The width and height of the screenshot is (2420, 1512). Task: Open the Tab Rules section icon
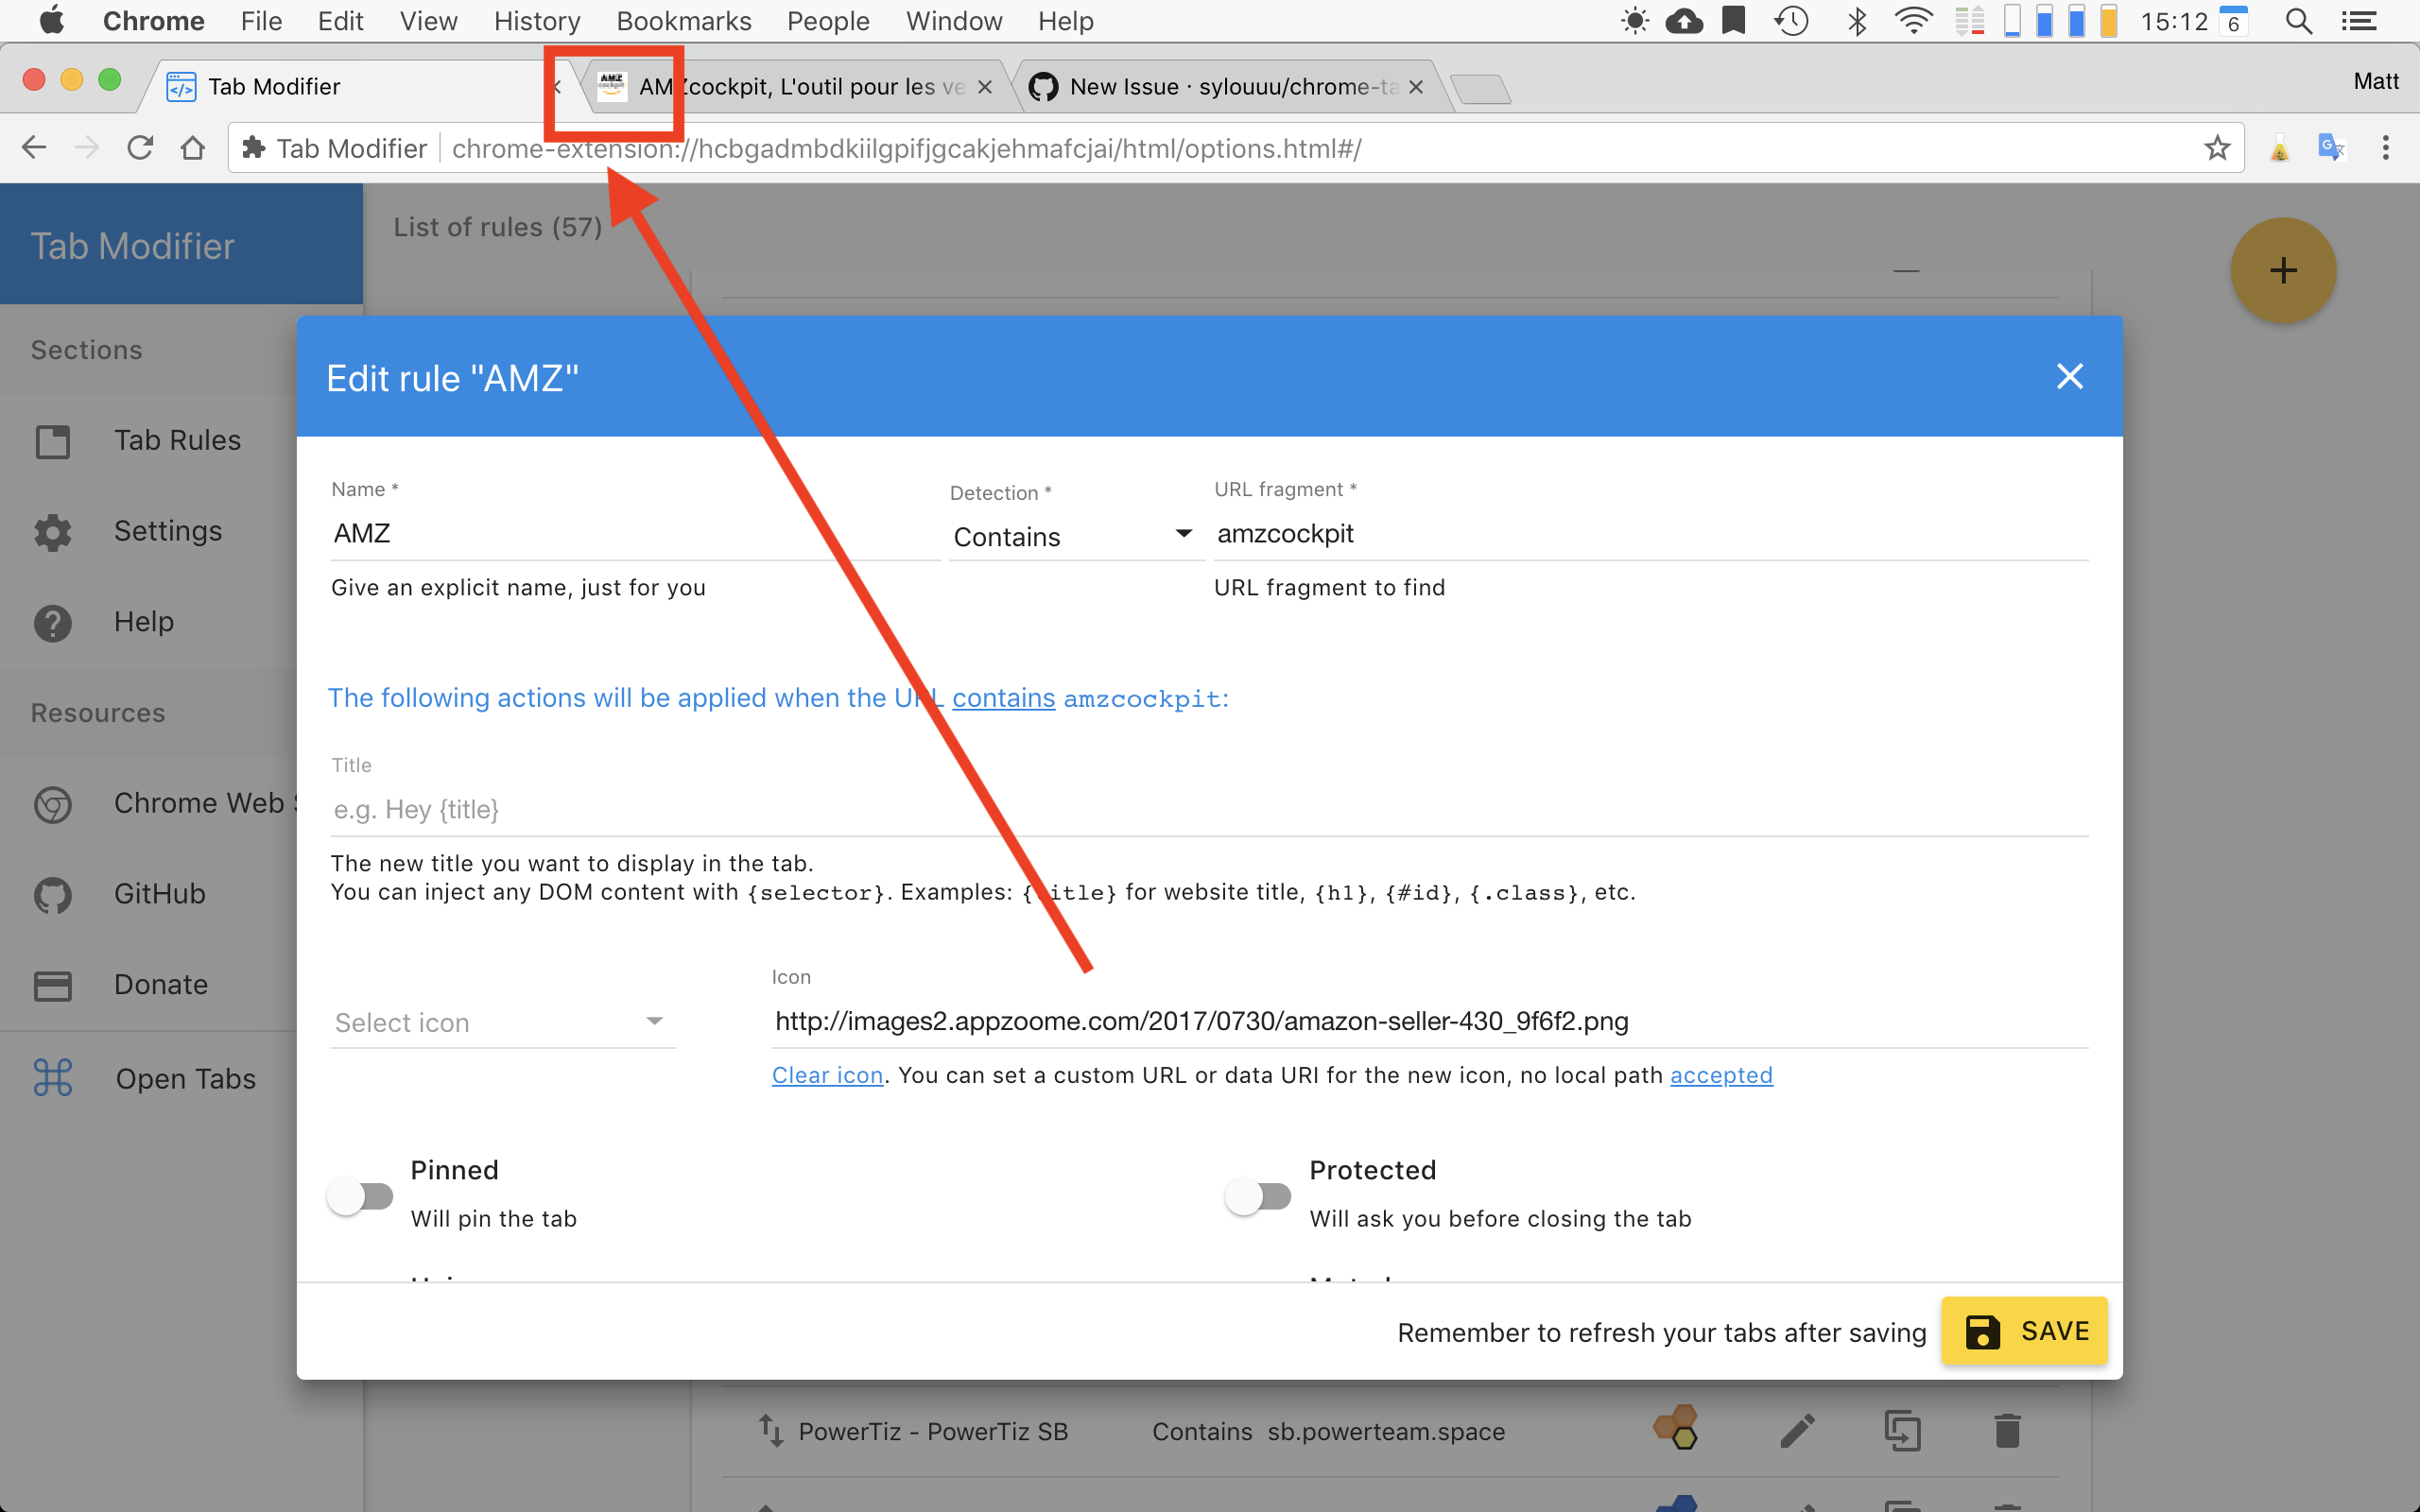click(x=51, y=441)
